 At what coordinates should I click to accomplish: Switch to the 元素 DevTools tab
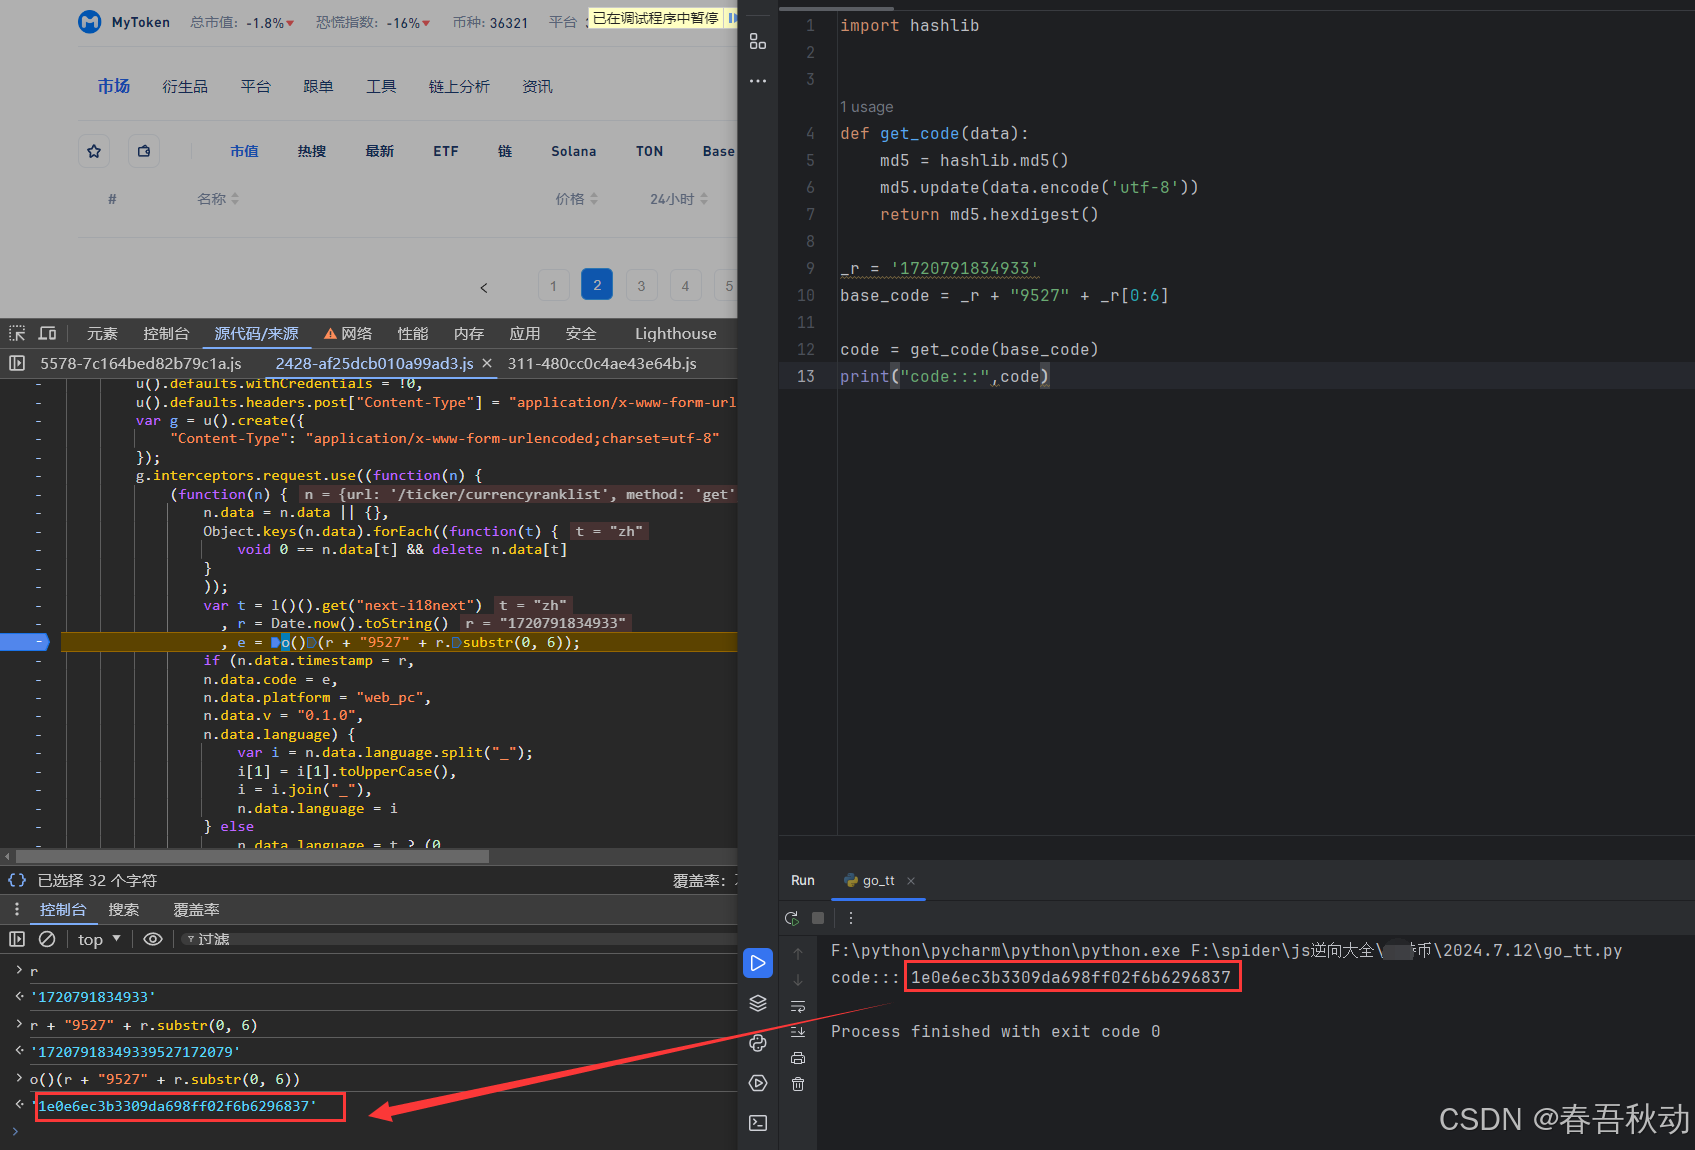(x=102, y=333)
